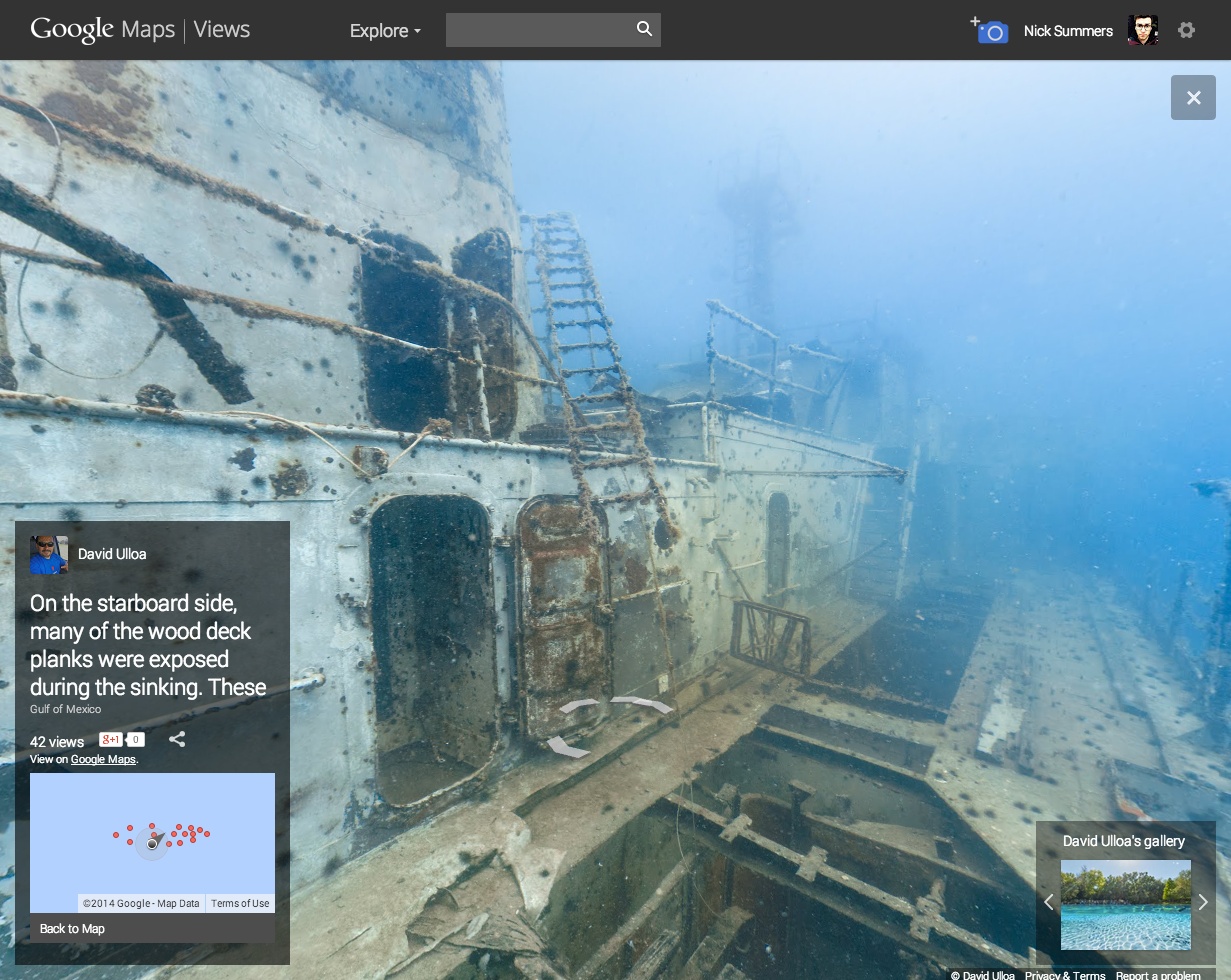Click the 42 views count
The height and width of the screenshot is (980, 1231).
click(57, 741)
